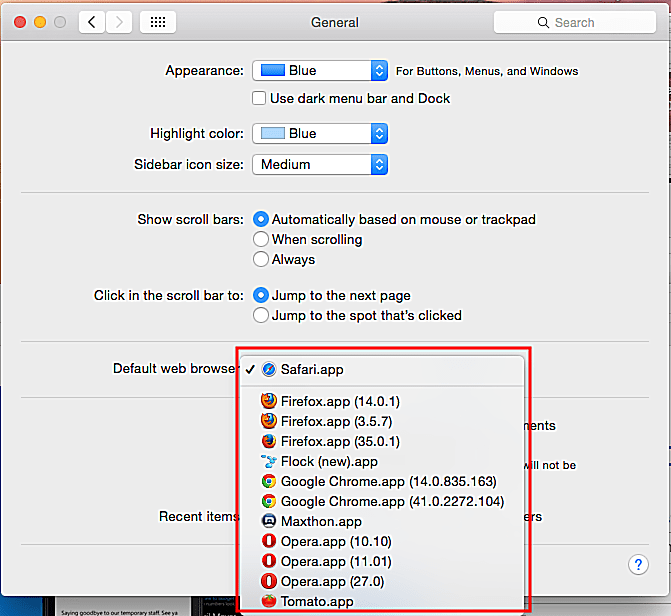The width and height of the screenshot is (671, 616).
Task: Click the blue Appearance color swatch
Action: (x=273, y=70)
